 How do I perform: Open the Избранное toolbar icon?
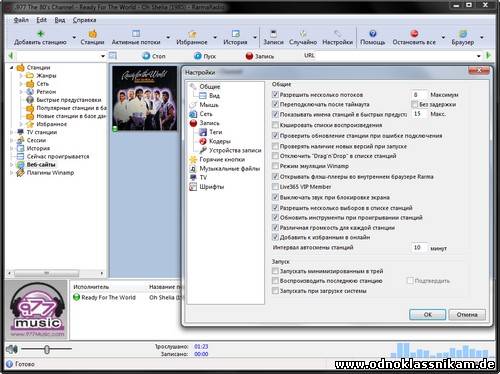[x=192, y=34]
